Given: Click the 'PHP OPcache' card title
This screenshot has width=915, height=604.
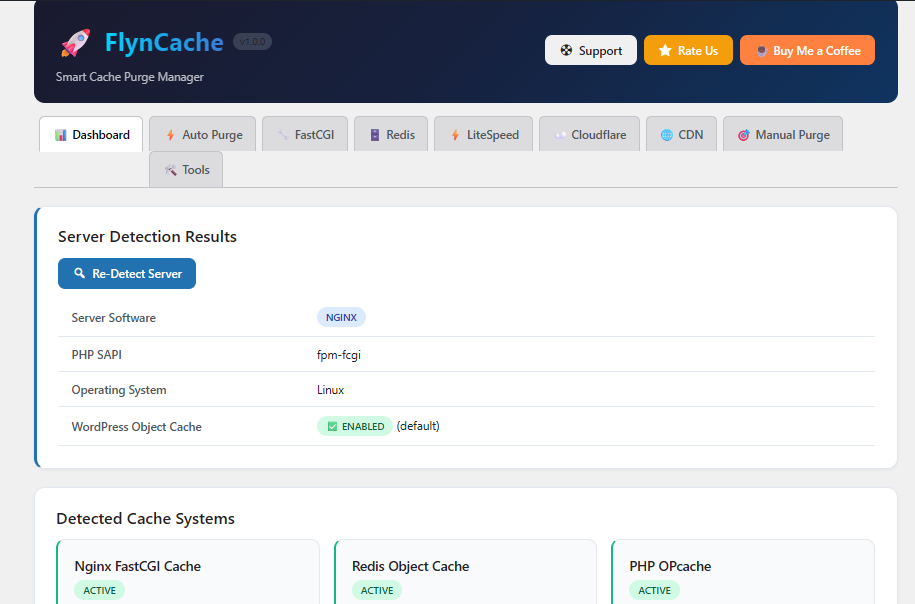Looking at the screenshot, I should (670, 566).
